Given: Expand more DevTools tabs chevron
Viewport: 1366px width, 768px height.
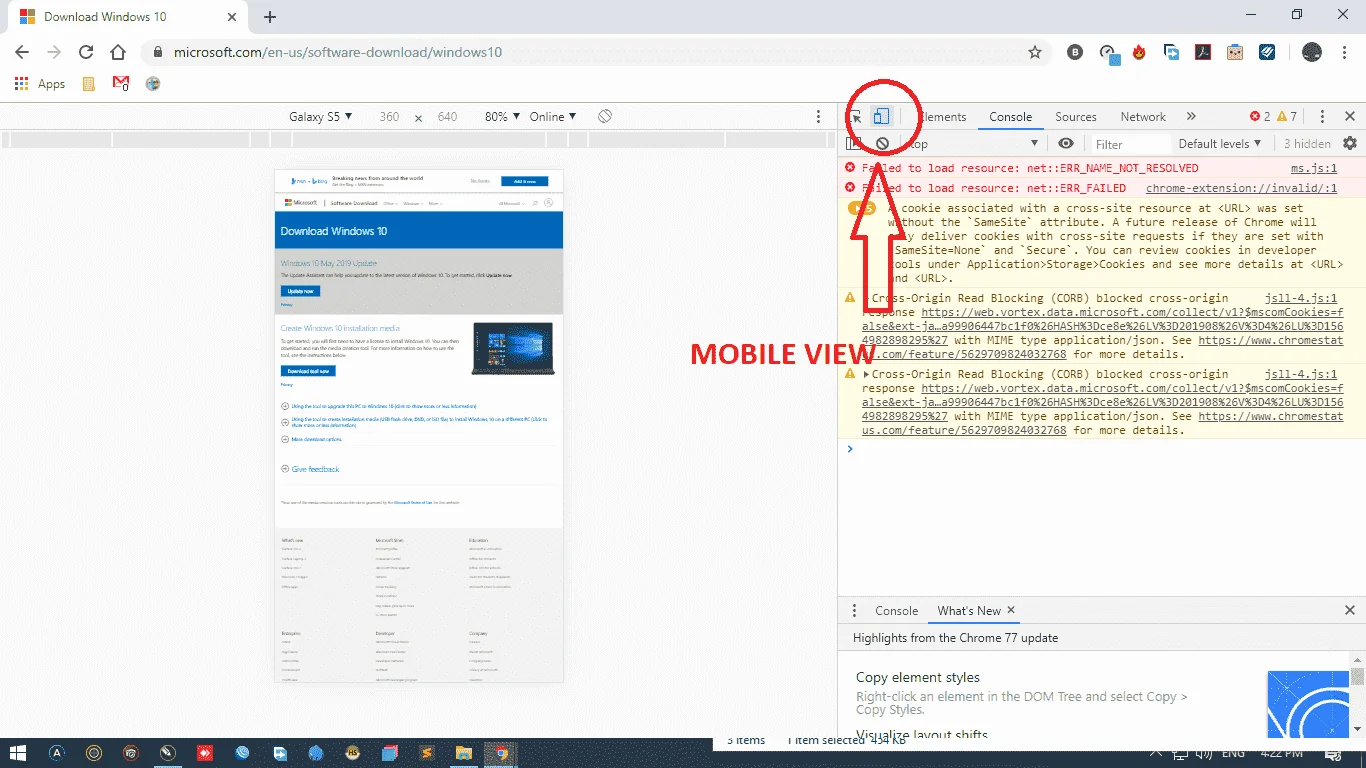Looking at the screenshot, I should click(1191, 117).
